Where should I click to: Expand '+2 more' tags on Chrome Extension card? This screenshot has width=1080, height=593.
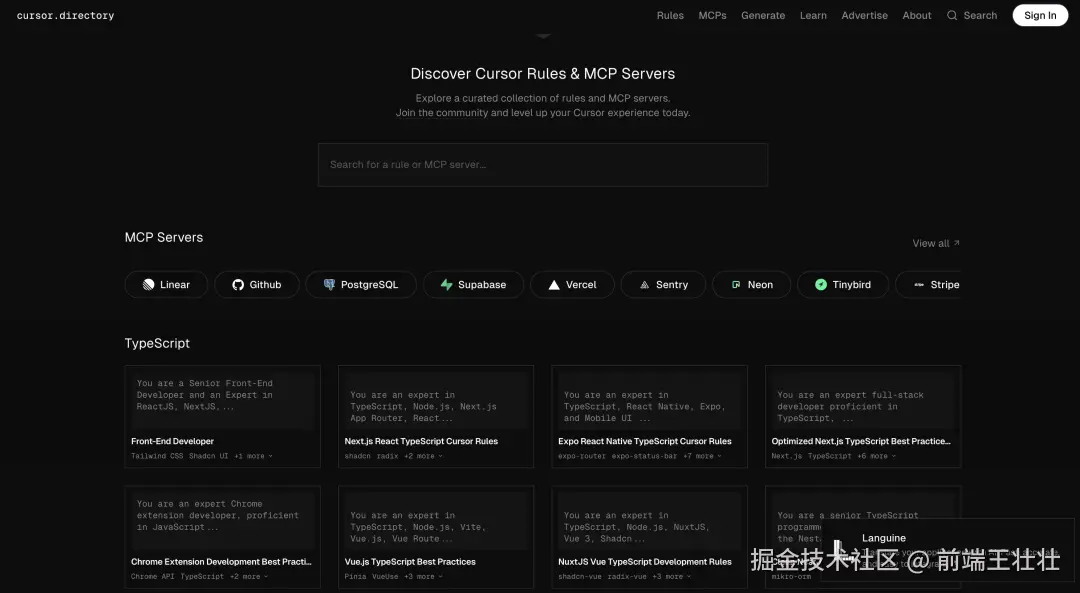pos(249,576)
